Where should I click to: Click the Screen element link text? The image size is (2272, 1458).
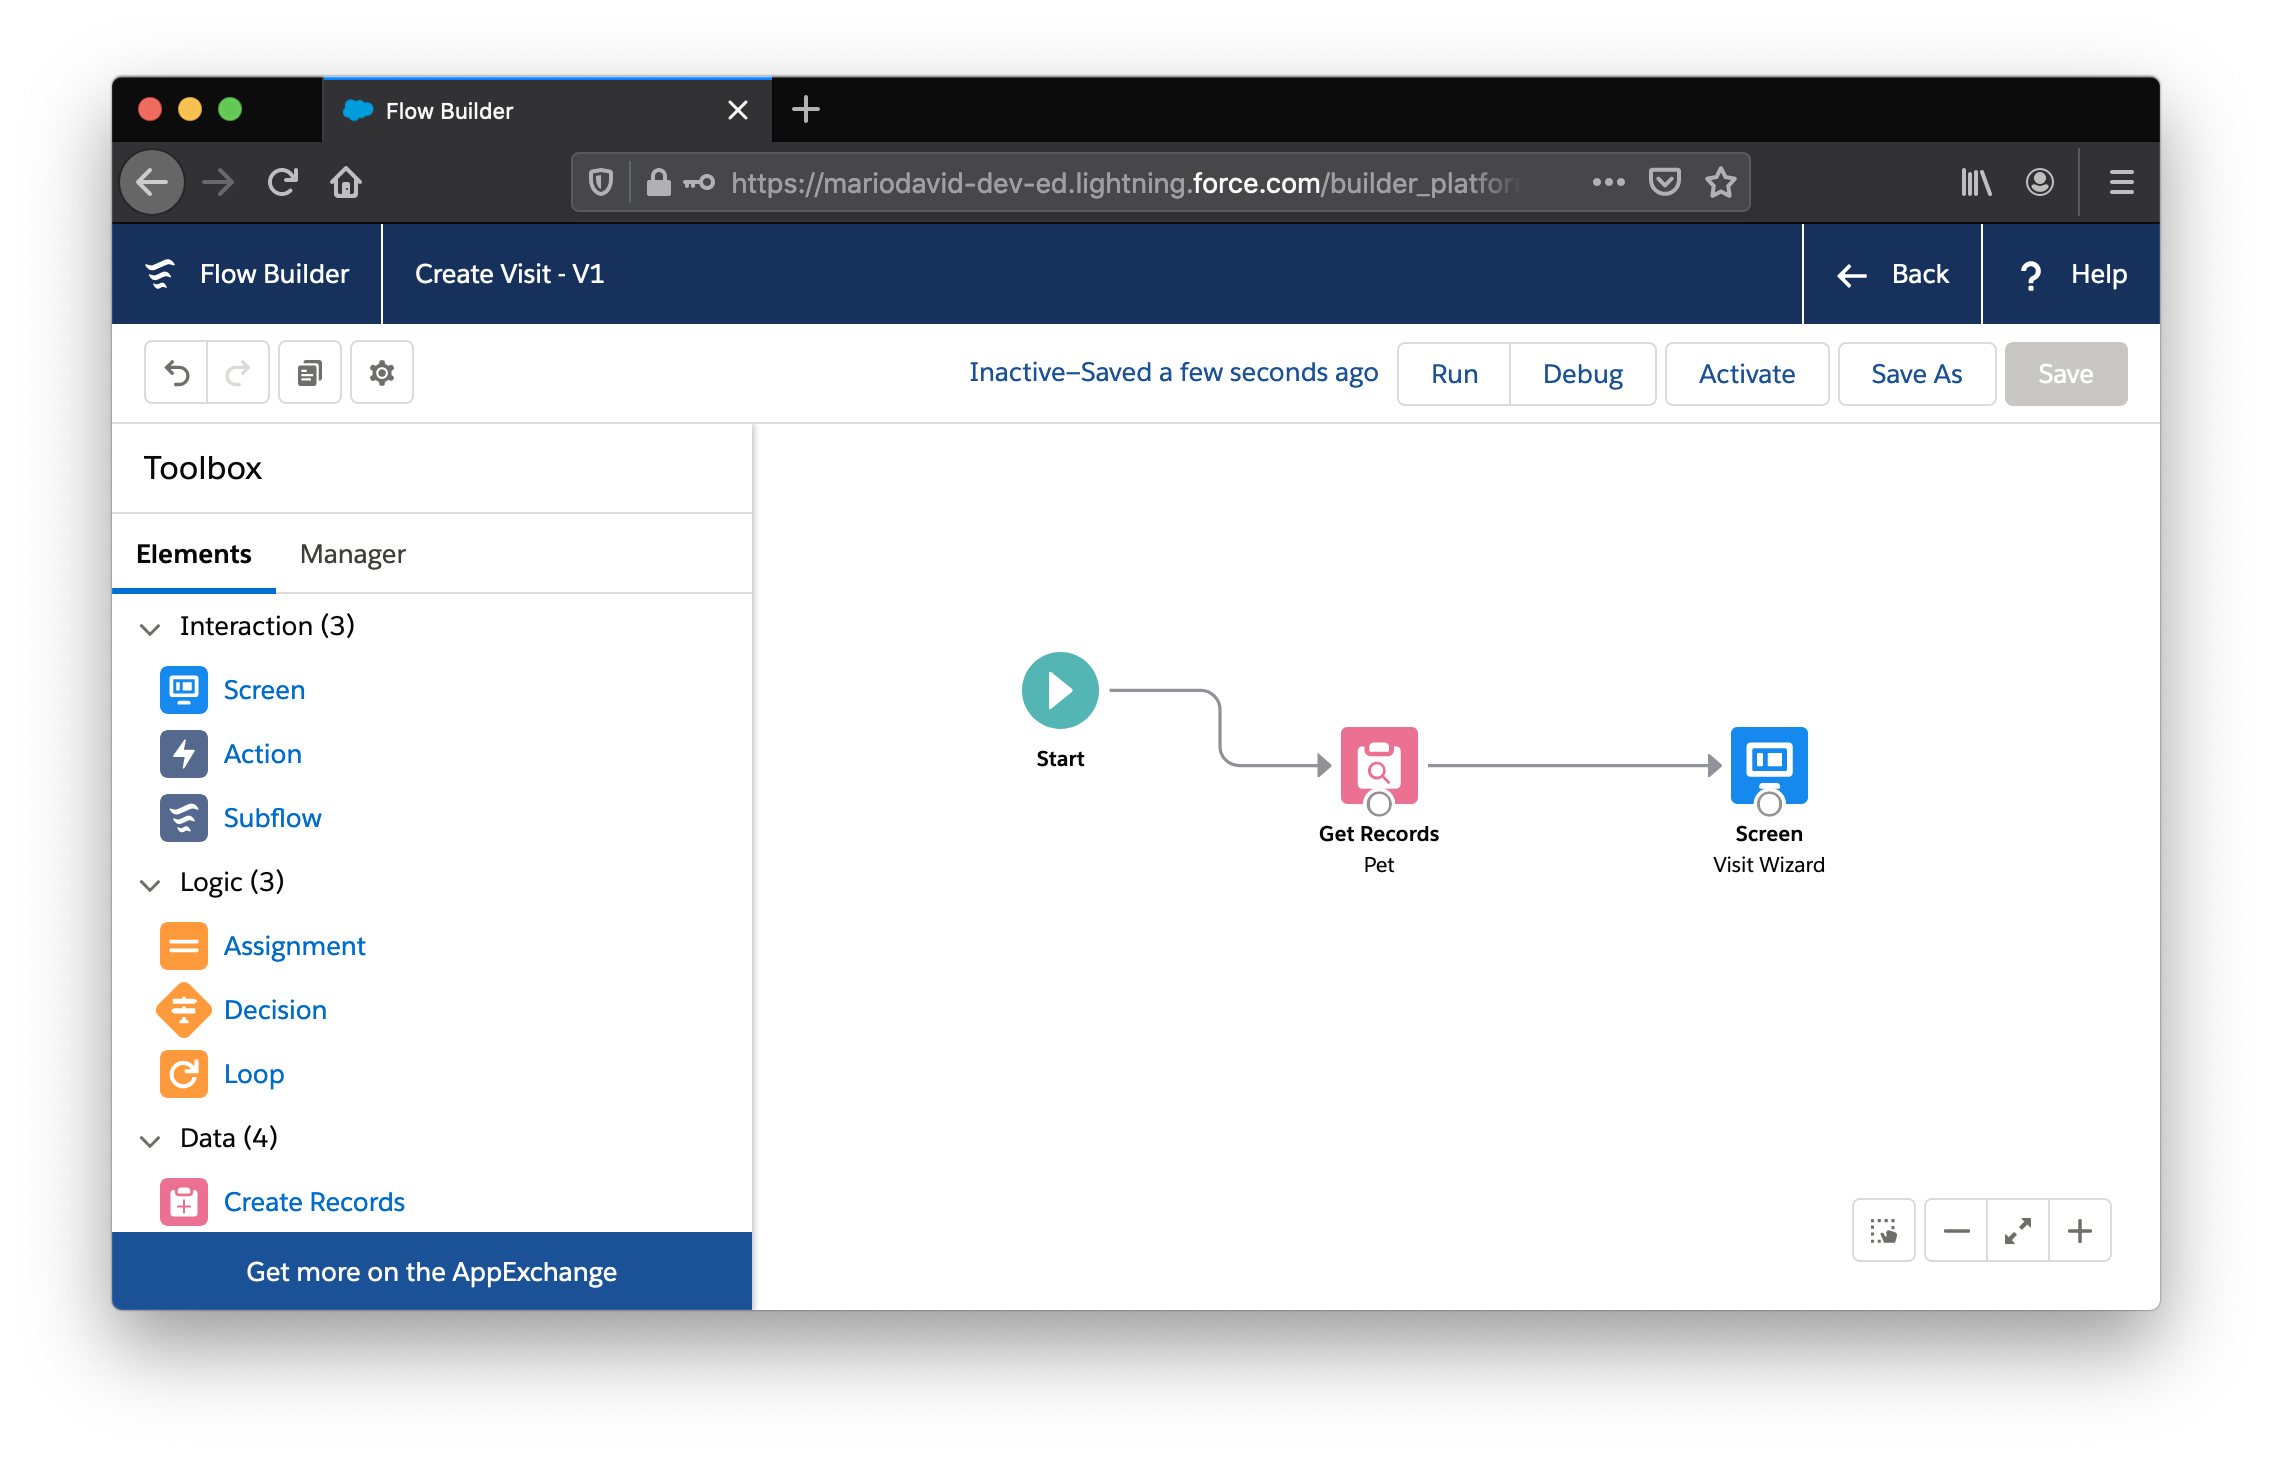pyautogui.click(x=264, y=690)
